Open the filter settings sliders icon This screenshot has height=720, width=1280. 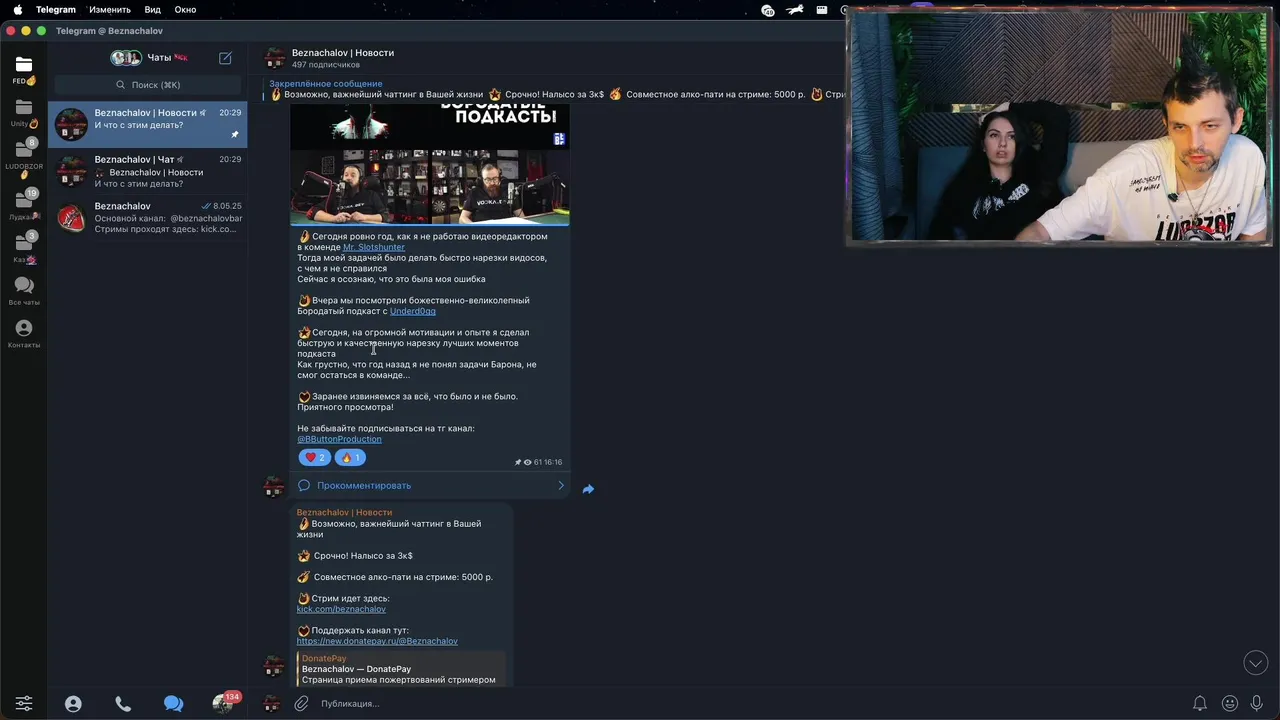(24, 703)
